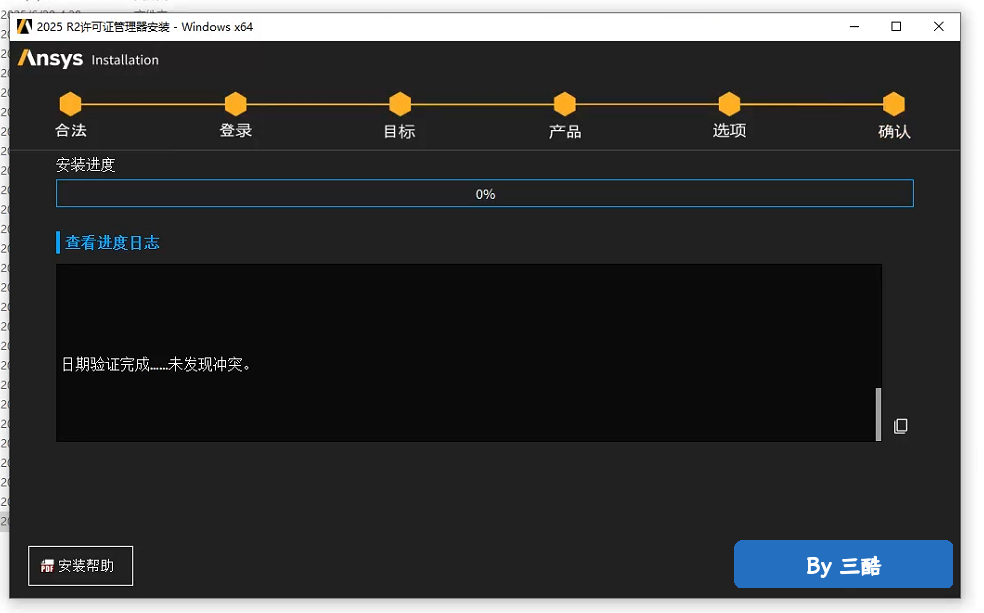Image resolution: width=984 pixels, height=613 pixels.
Task: Collapse the 查看进度日志 section
Action: [x=112, y=243]
